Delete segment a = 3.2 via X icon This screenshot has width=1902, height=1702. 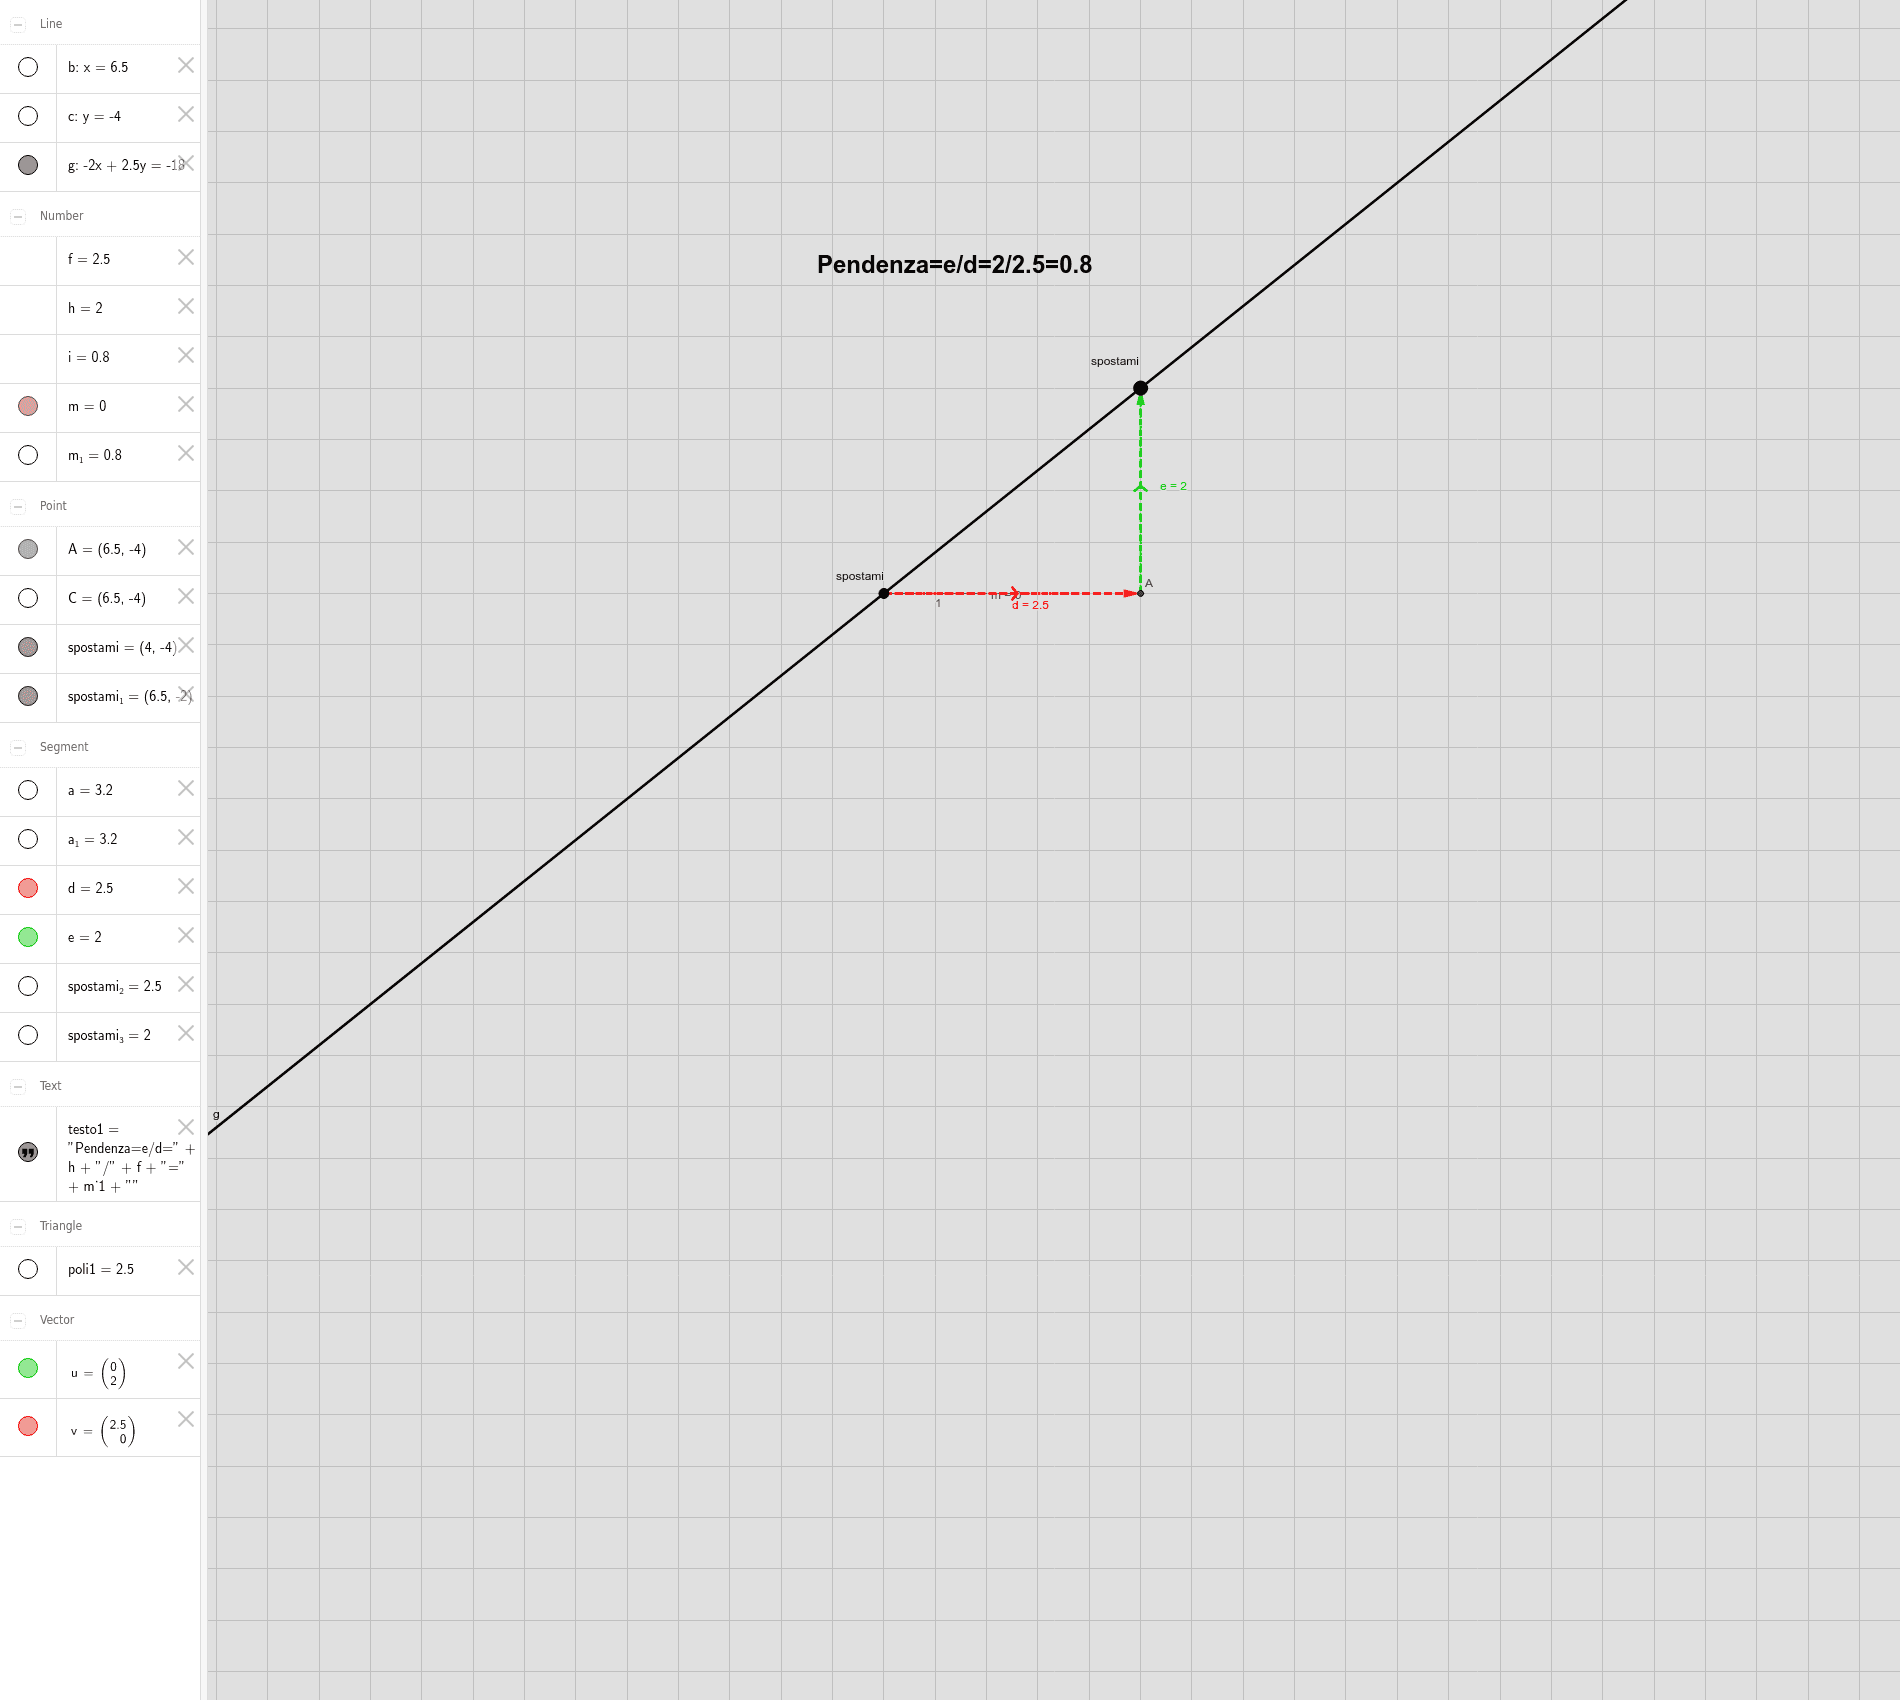point(186,788)
